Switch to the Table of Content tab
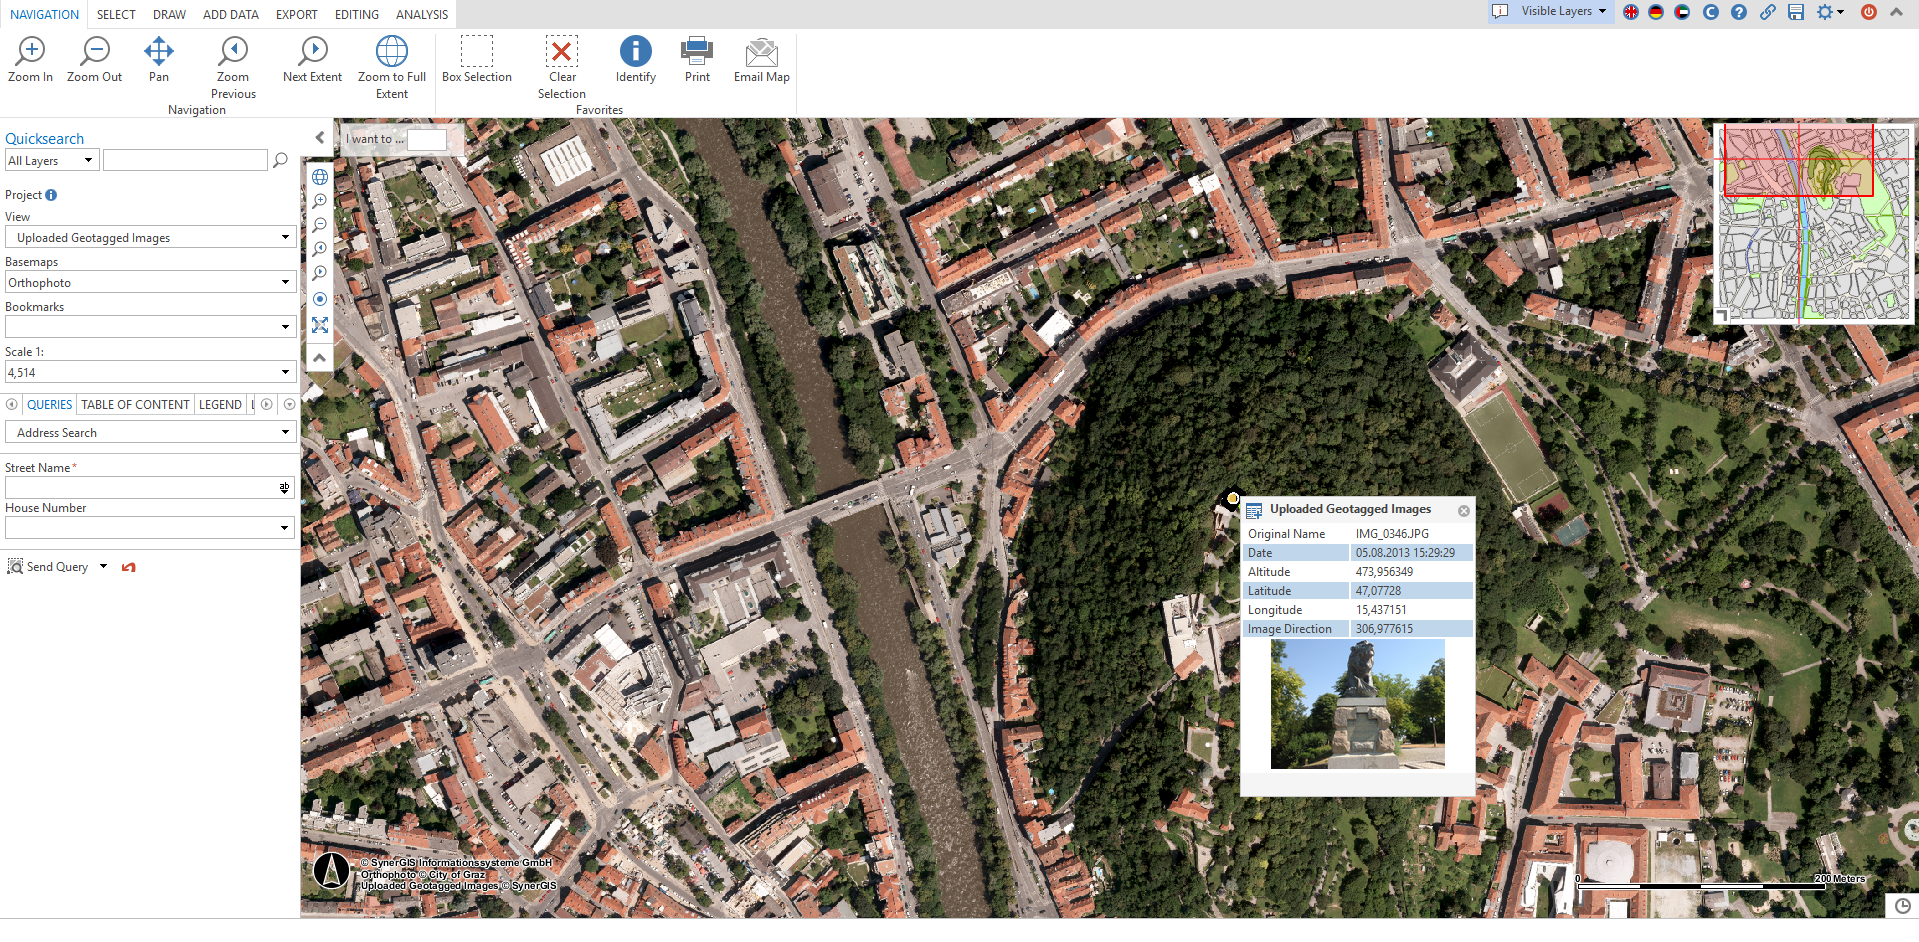The image size is (1919, 942). 135,404
